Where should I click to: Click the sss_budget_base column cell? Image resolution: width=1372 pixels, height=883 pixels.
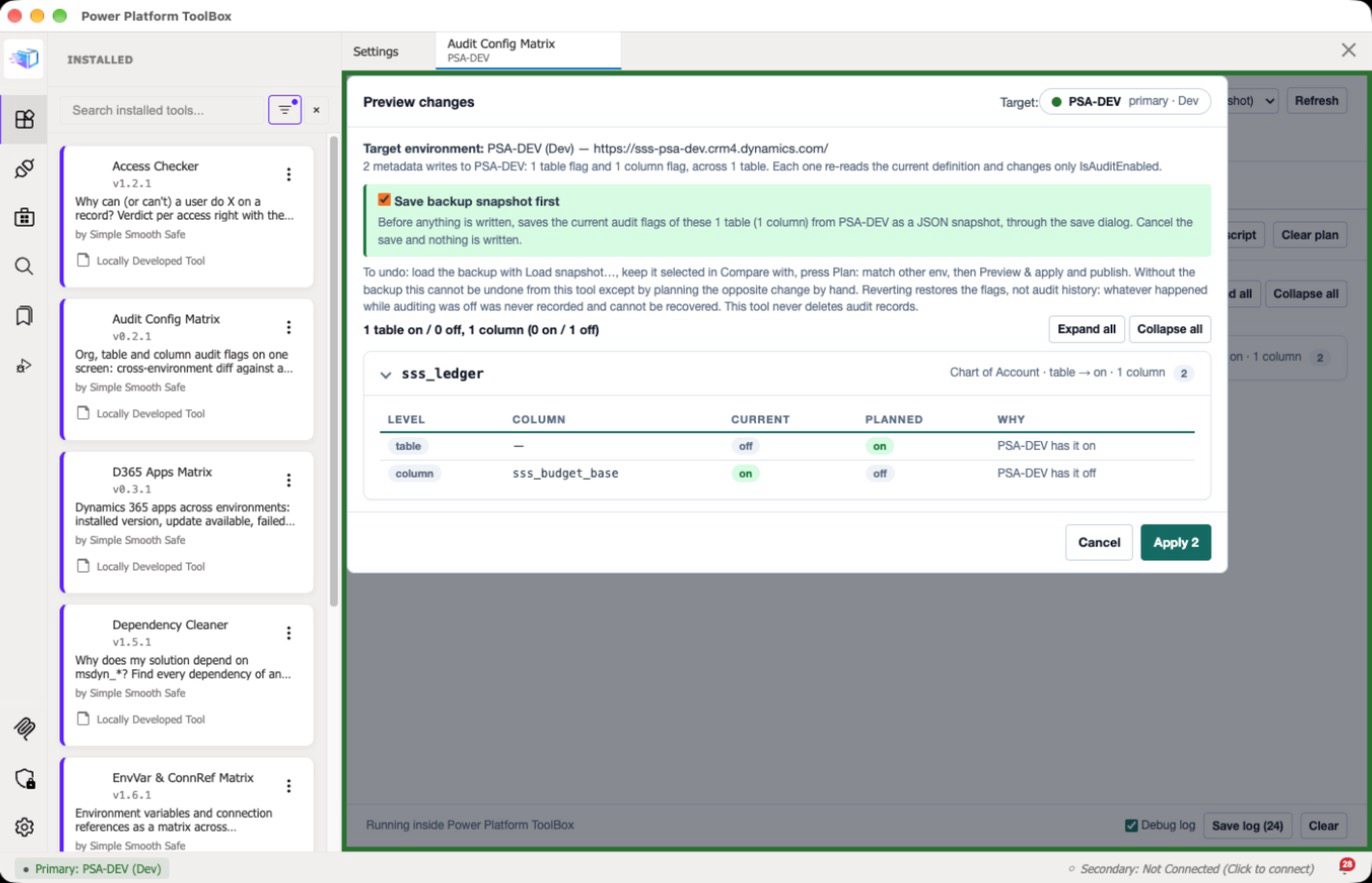click(565, 473)
